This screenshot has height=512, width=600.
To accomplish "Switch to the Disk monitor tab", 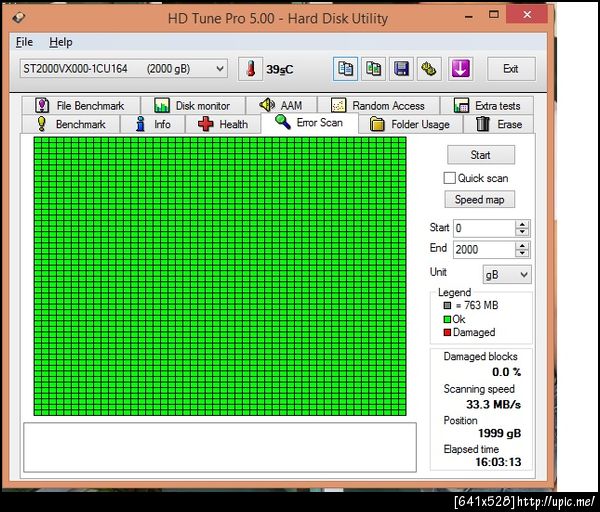I will click(193, 105).
